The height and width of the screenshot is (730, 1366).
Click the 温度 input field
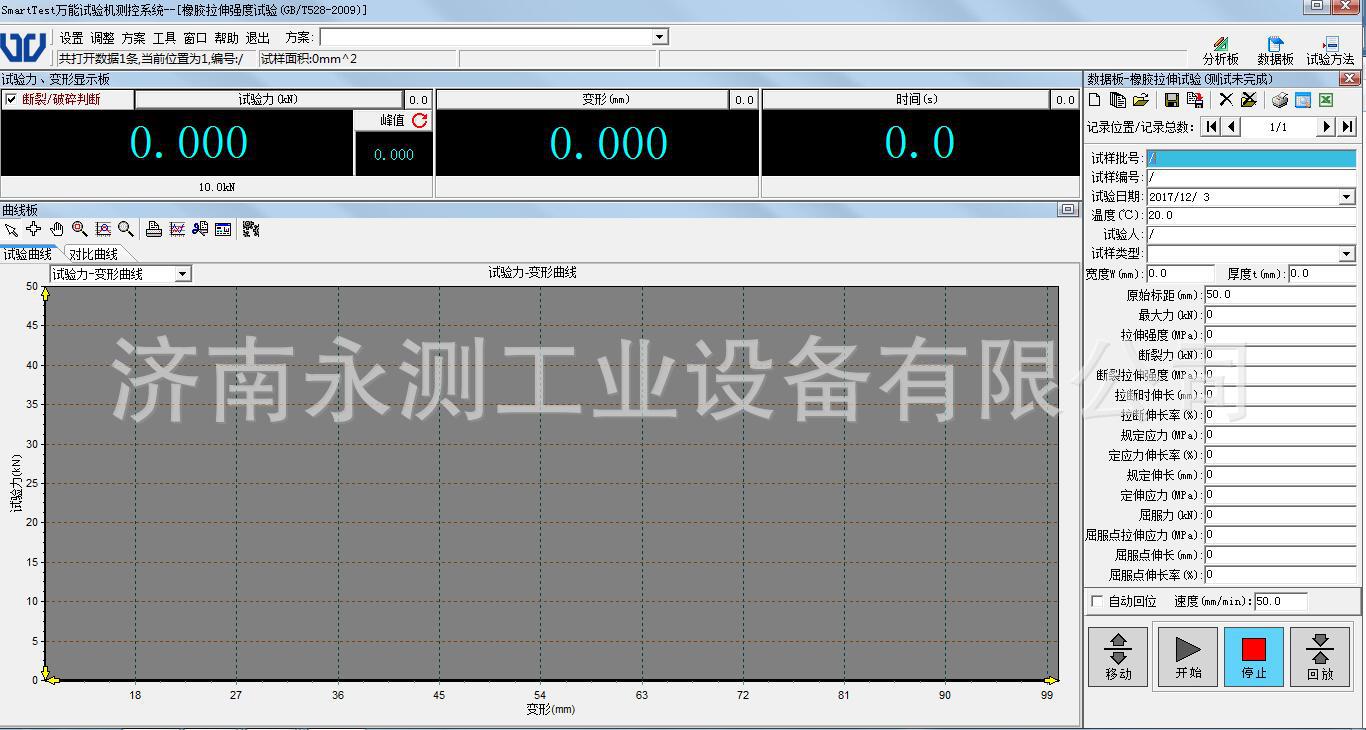[x=1251, y=216]
